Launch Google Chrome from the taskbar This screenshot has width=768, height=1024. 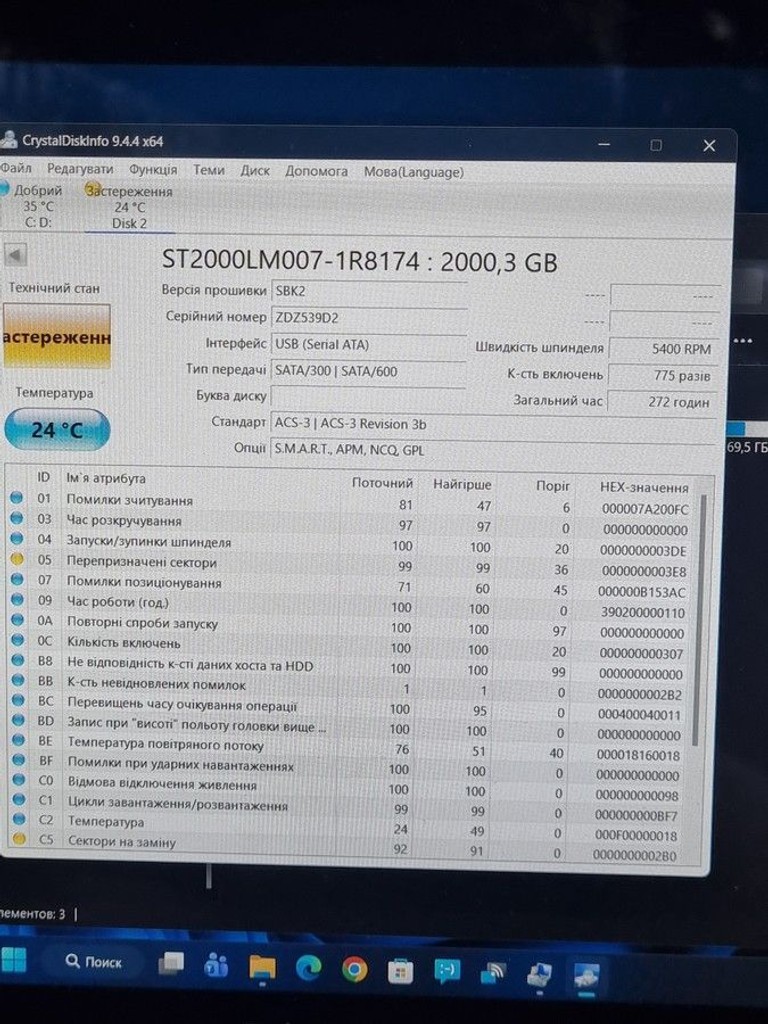coord(355,970)
